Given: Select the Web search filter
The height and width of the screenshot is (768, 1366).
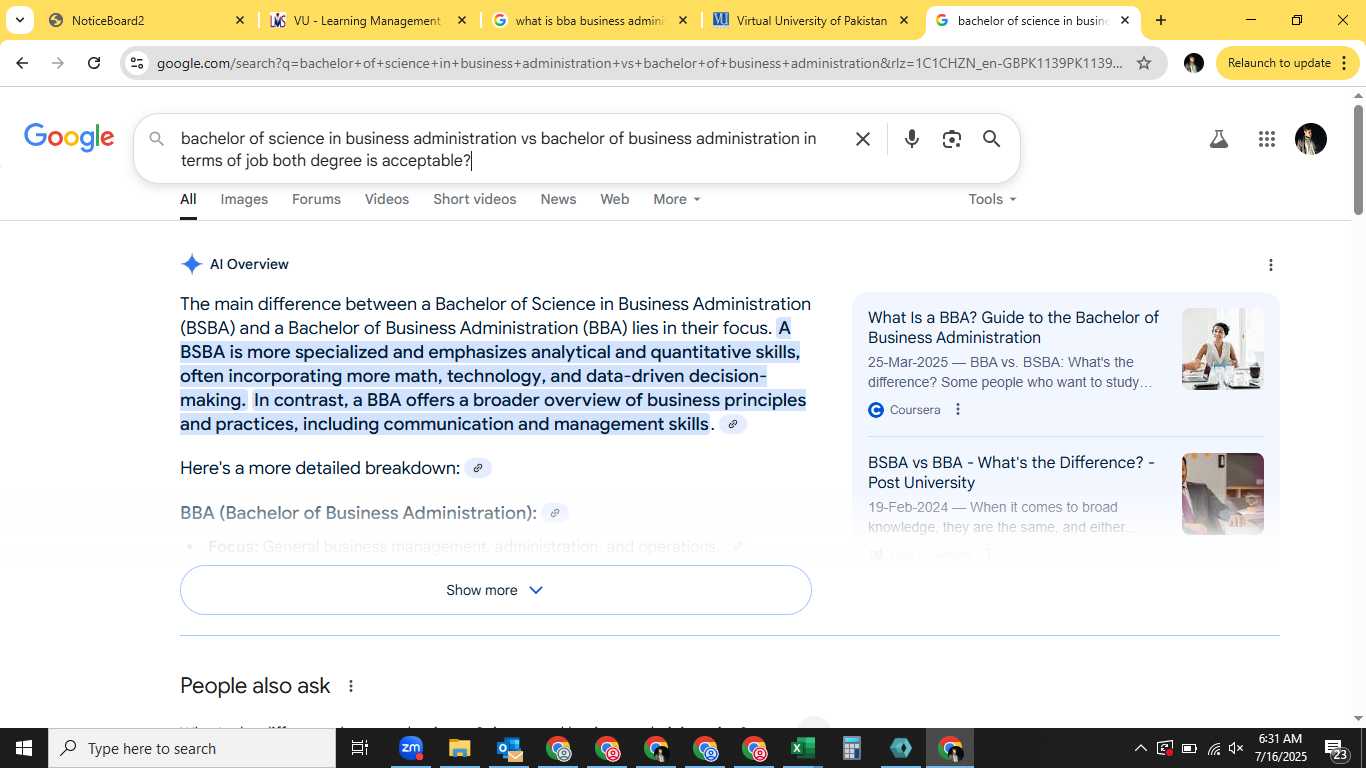Looking at the screenshot, I should click(x=615, y=199).
